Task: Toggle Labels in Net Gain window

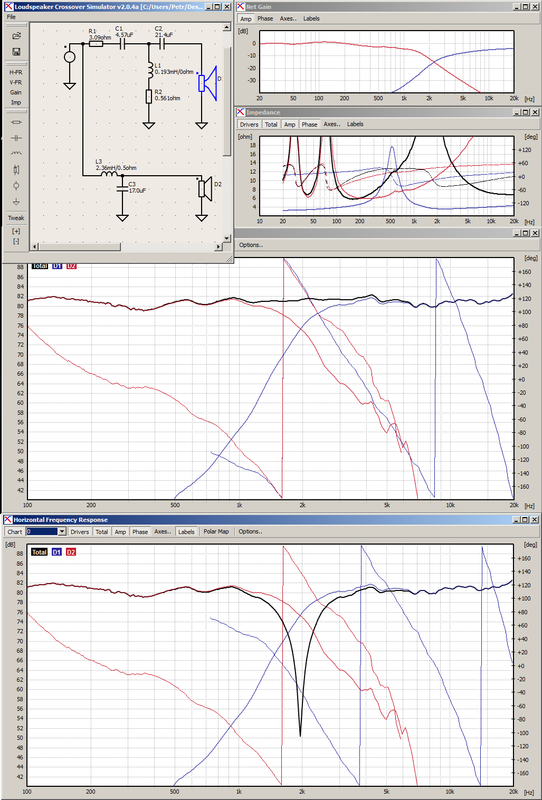Action: pyautogui.click(x=311, y=18)
